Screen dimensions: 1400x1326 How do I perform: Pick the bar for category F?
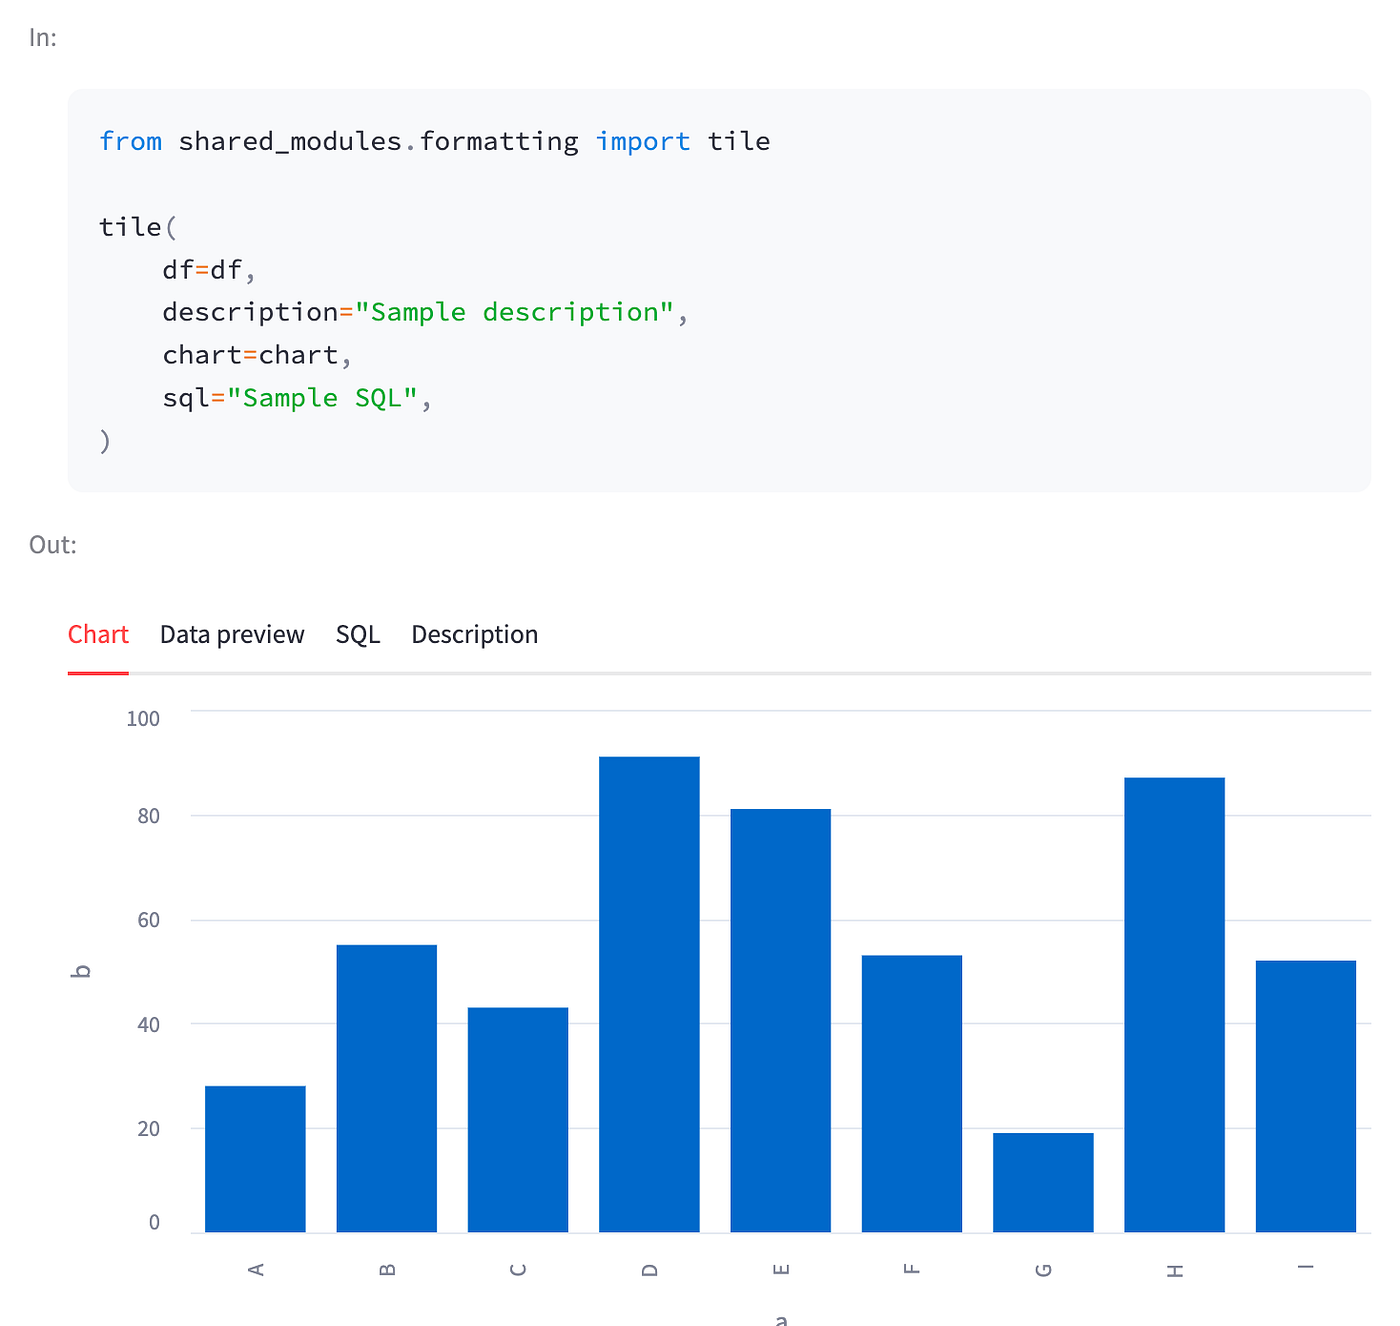911,1093
